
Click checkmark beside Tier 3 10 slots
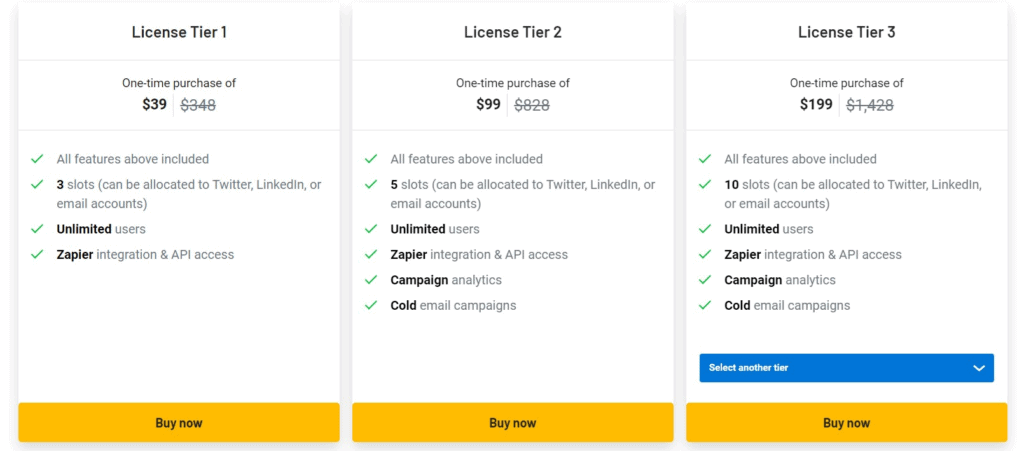705,185
